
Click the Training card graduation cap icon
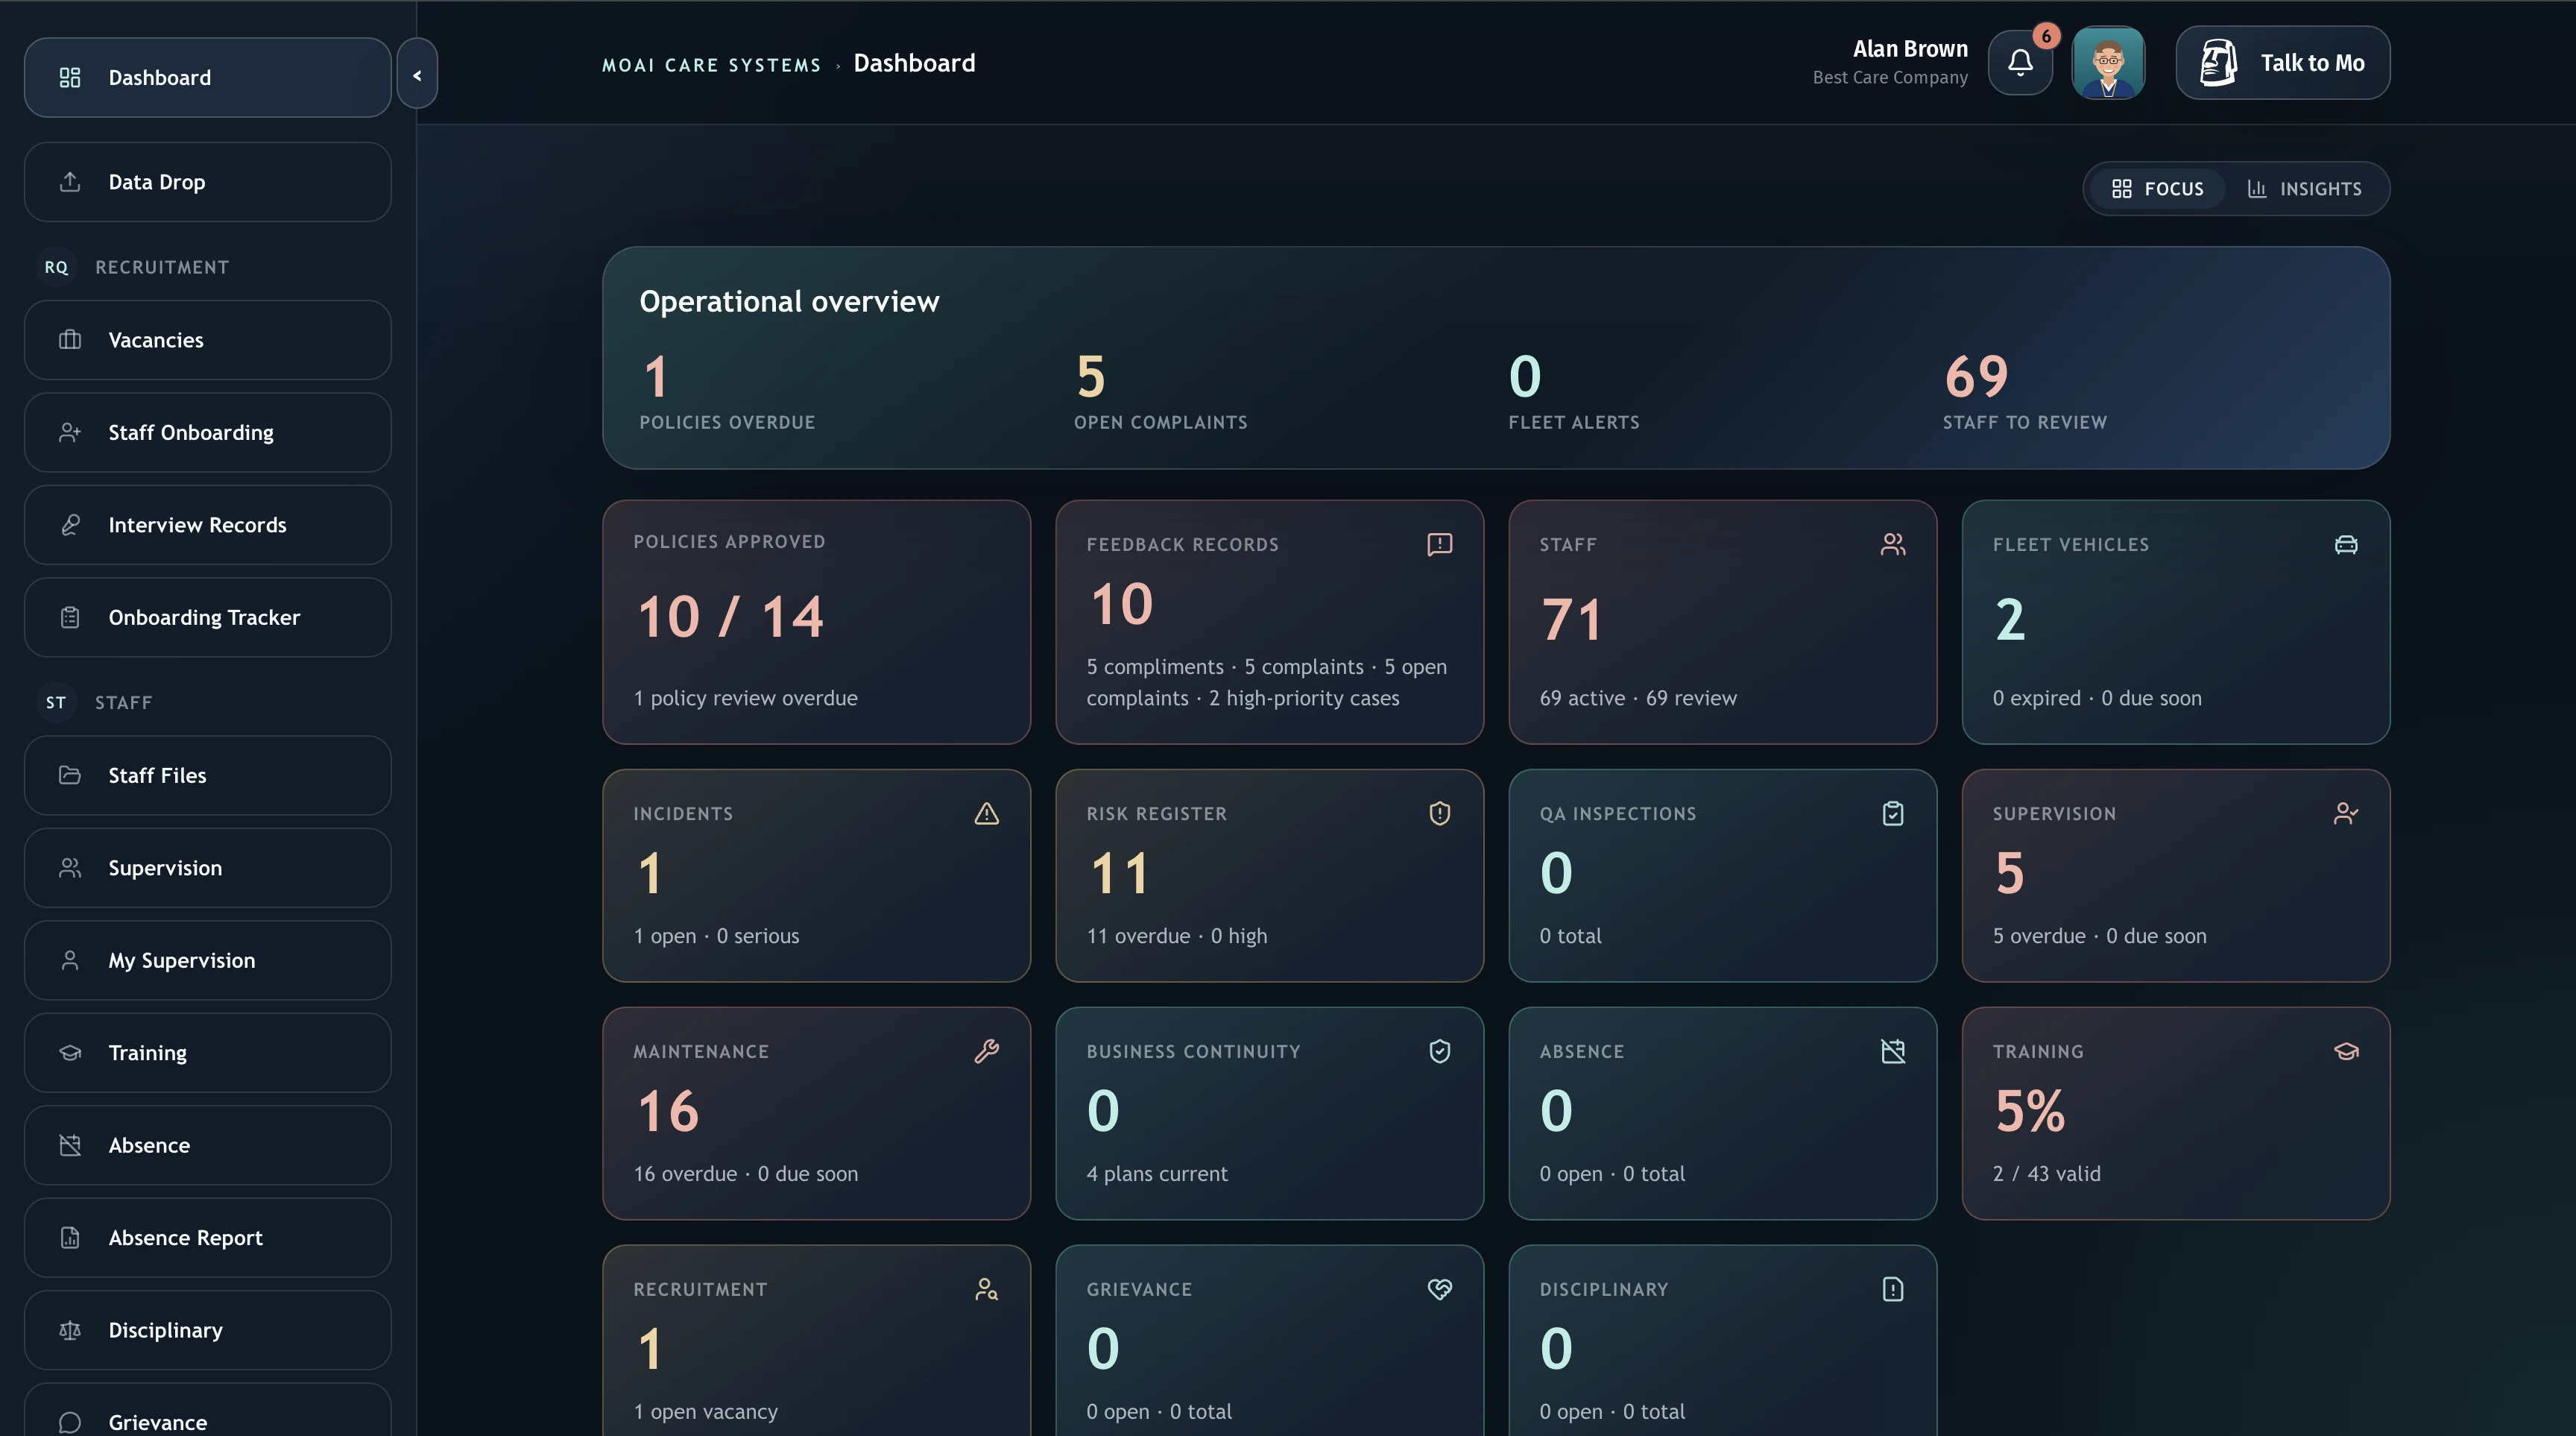coord(2346,1051)
